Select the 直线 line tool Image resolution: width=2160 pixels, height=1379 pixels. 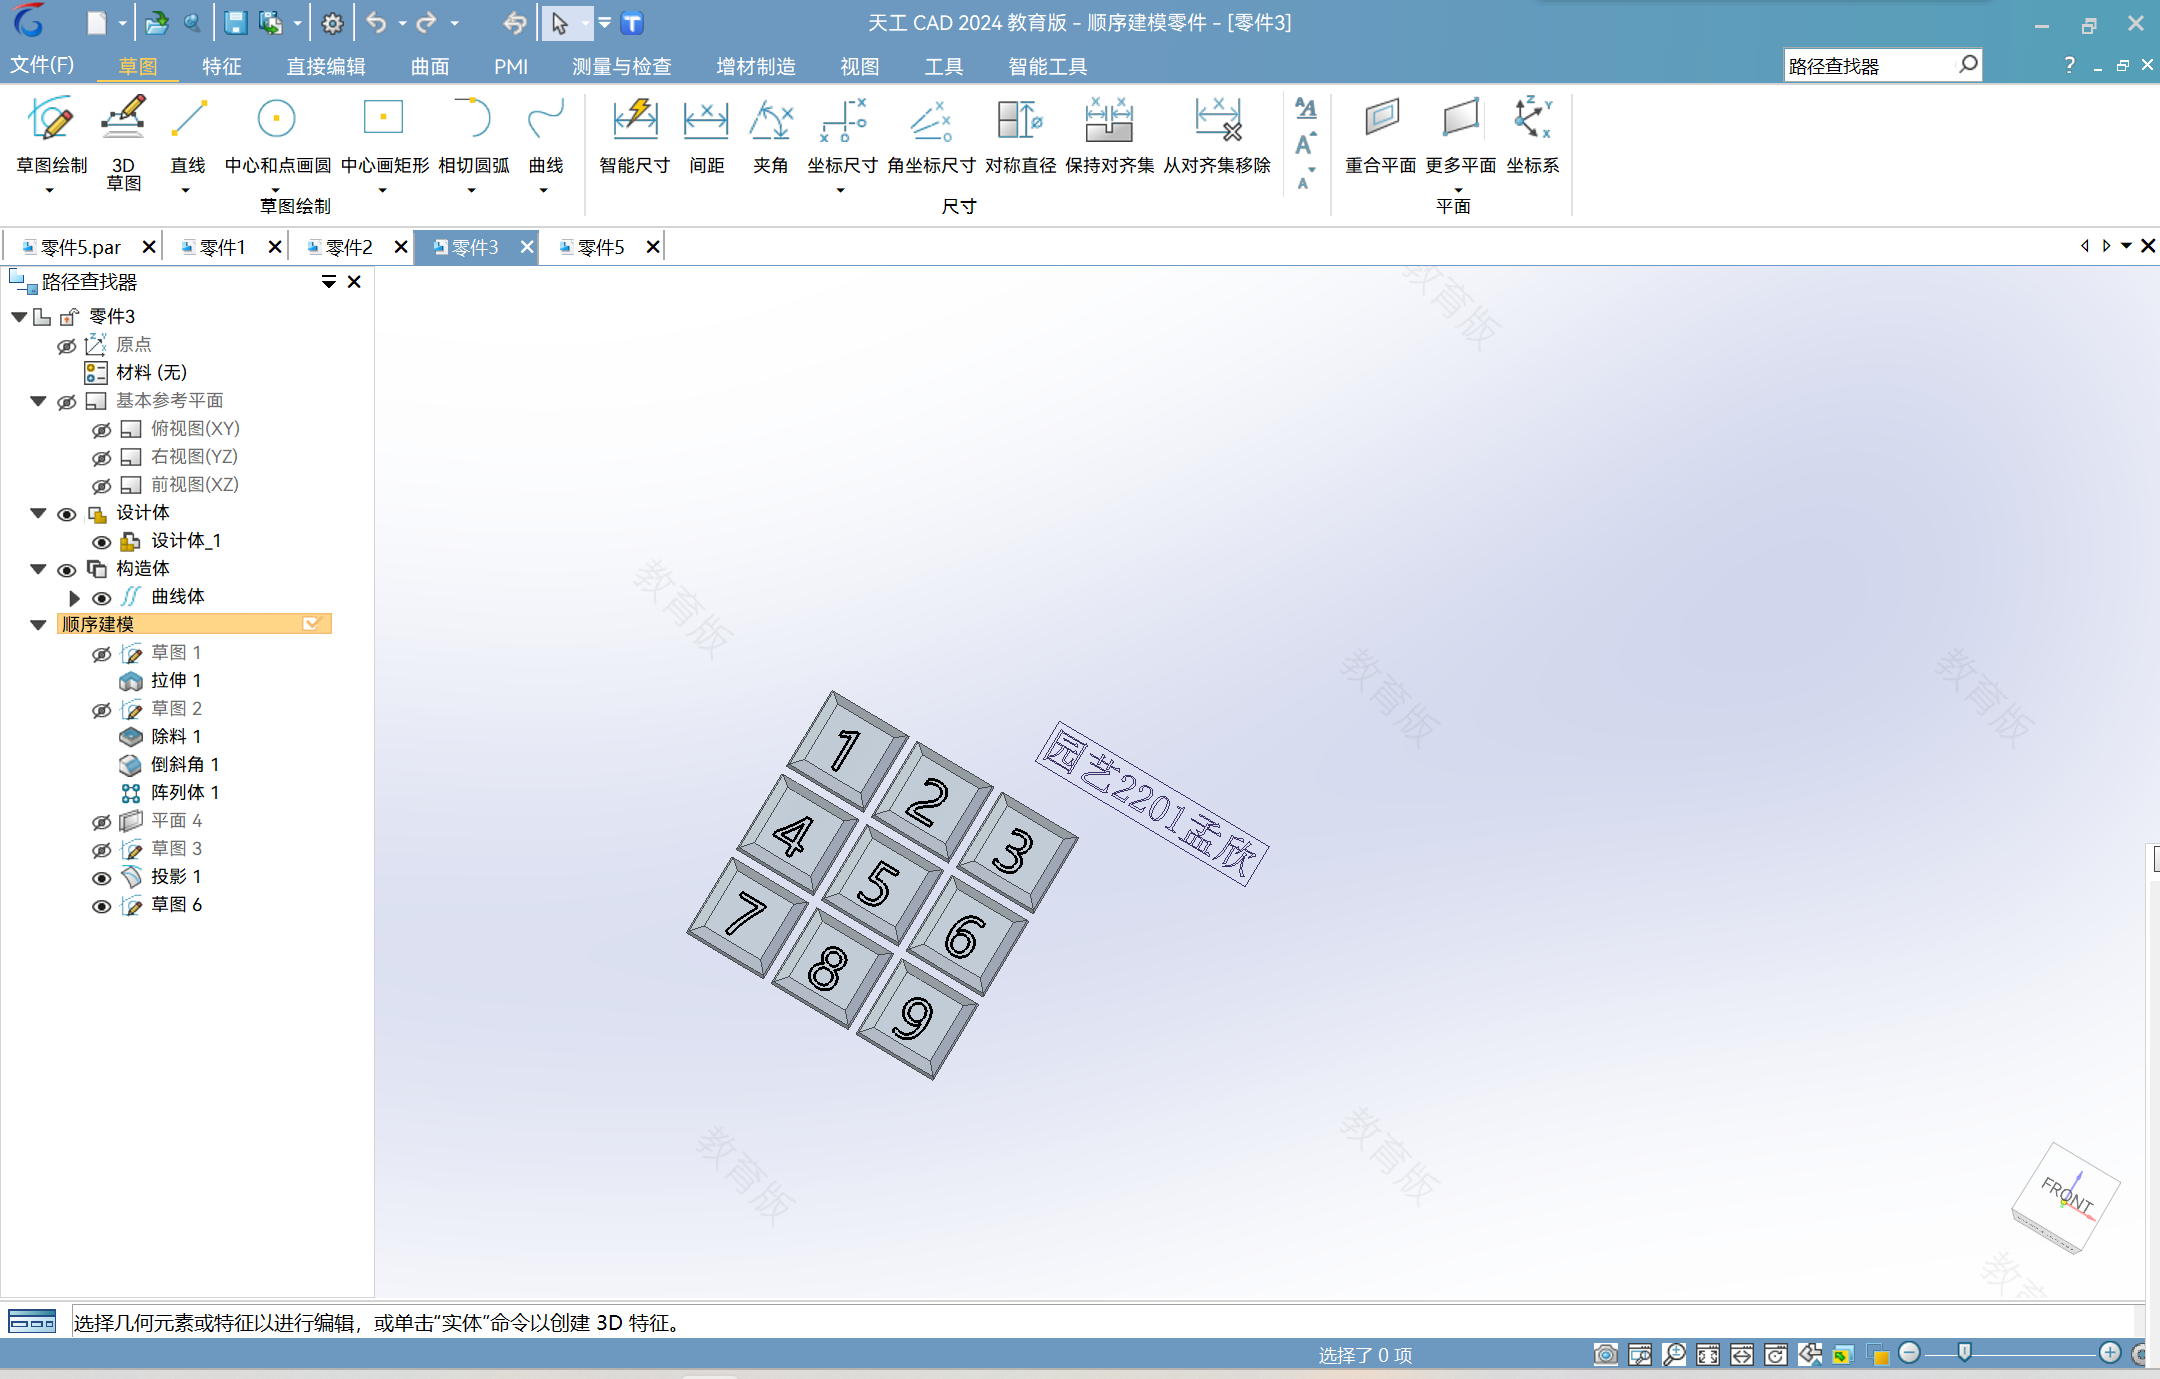pyautogui.click(x=187, y=135)
